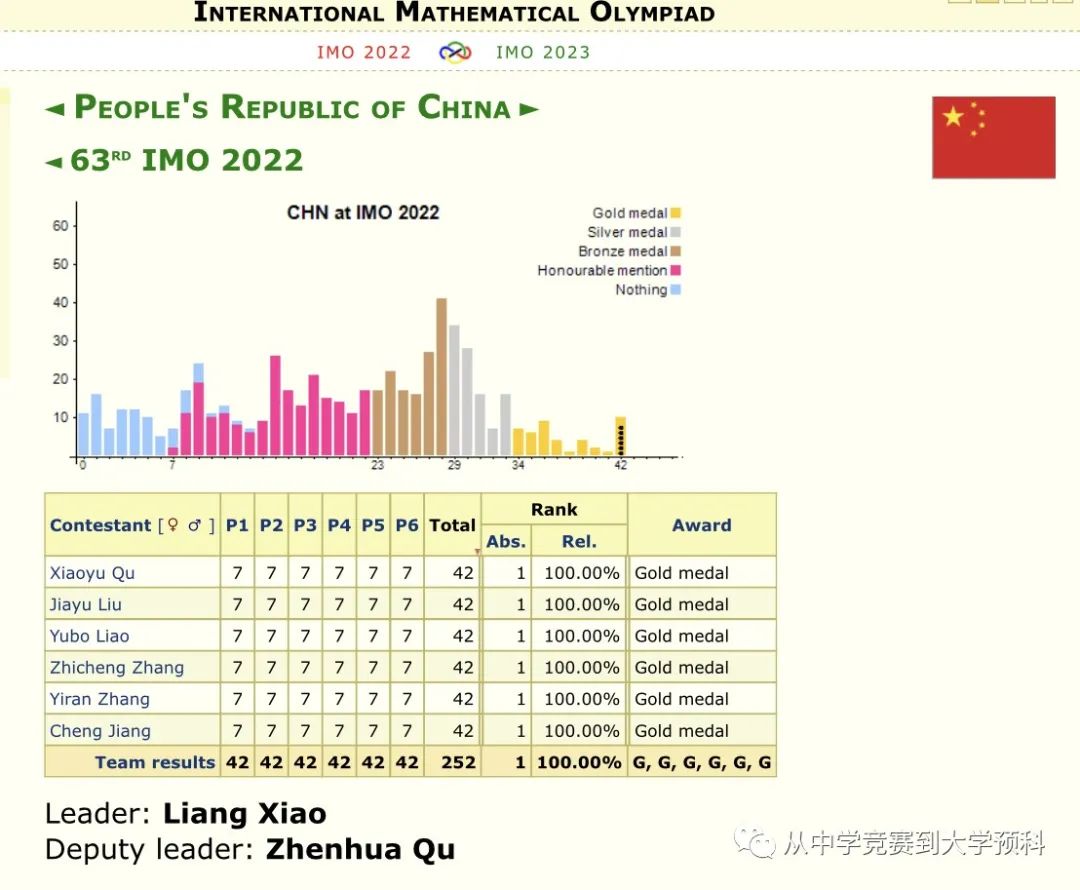Open contestant Yubo Liao's profile
This screenshot has width=1080, height=890.
pyautogui.click(x=90, y=637)
